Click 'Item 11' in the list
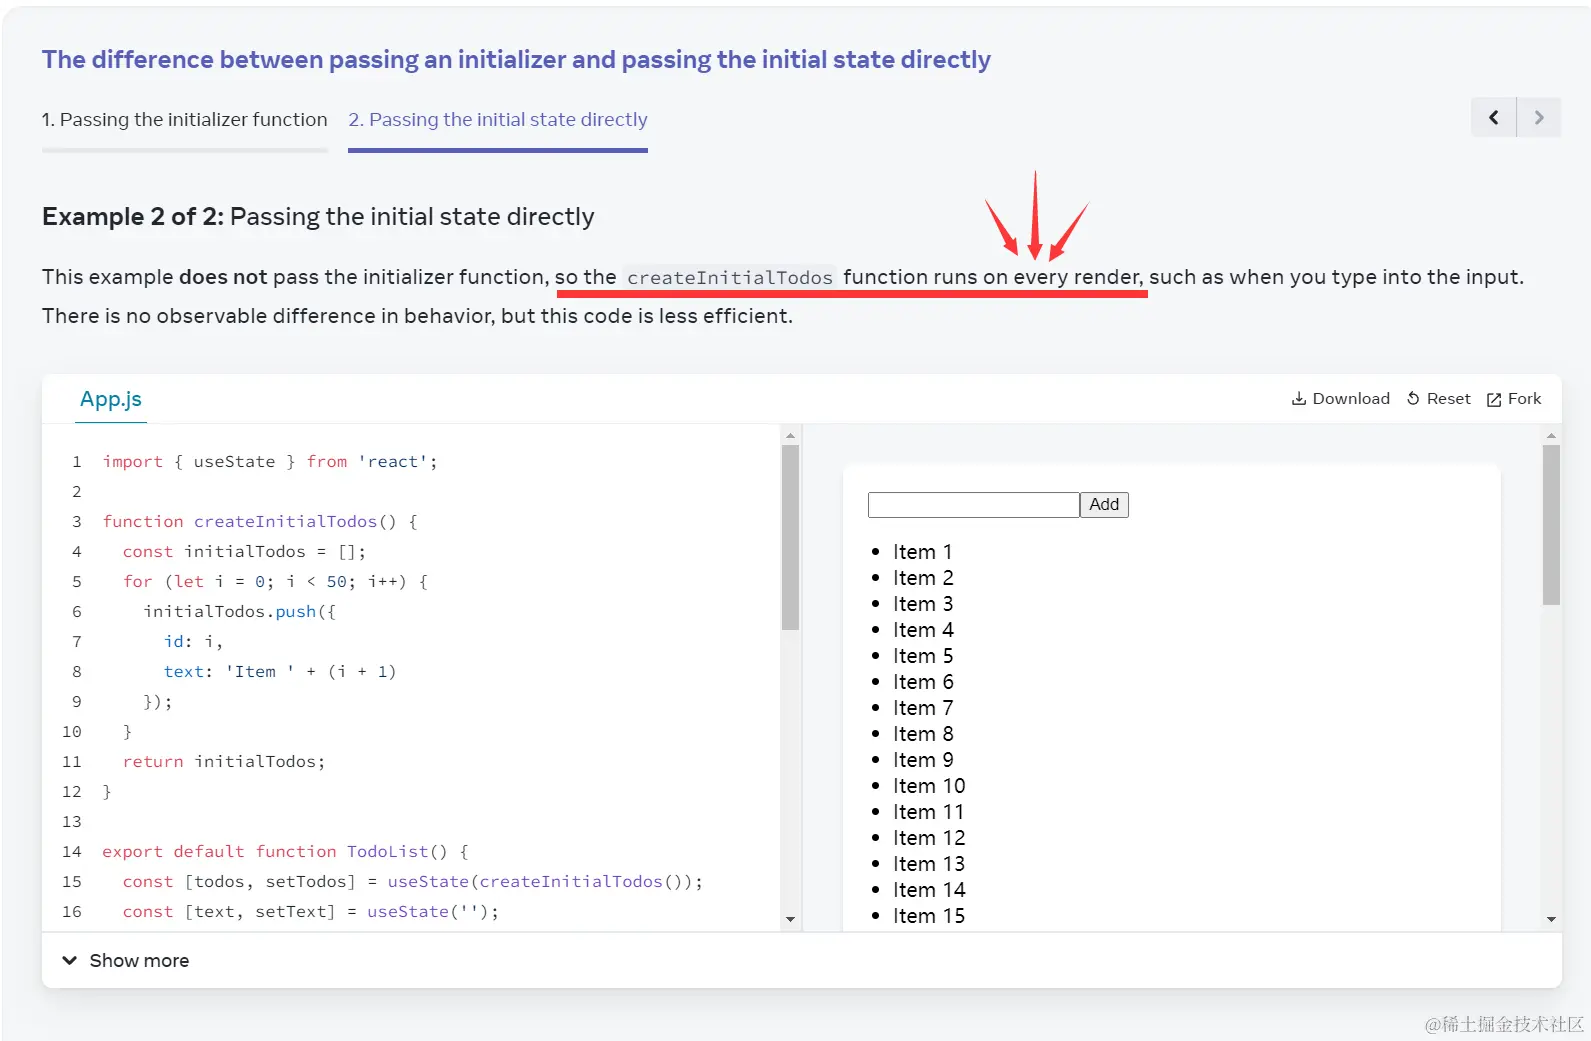The width and height of the screenshot is (1591, 1041). (928, 812)
